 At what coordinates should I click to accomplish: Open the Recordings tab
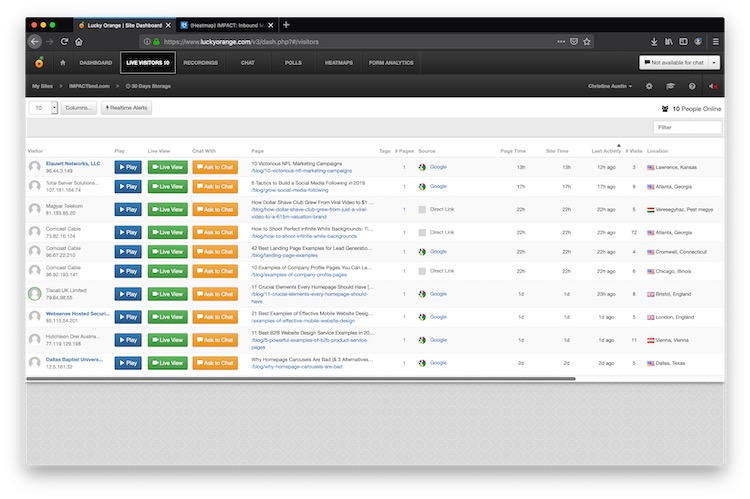tap(200, 63)
